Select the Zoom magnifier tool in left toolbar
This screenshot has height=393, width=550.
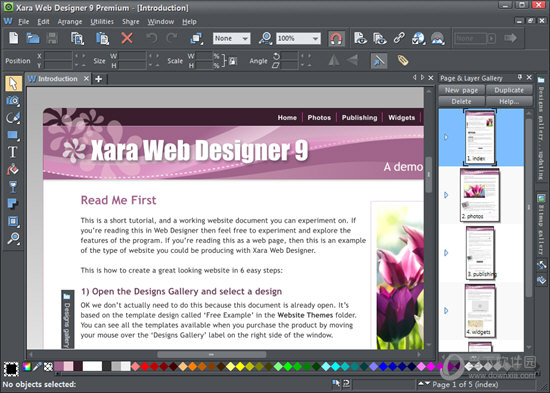coord(13,238)
